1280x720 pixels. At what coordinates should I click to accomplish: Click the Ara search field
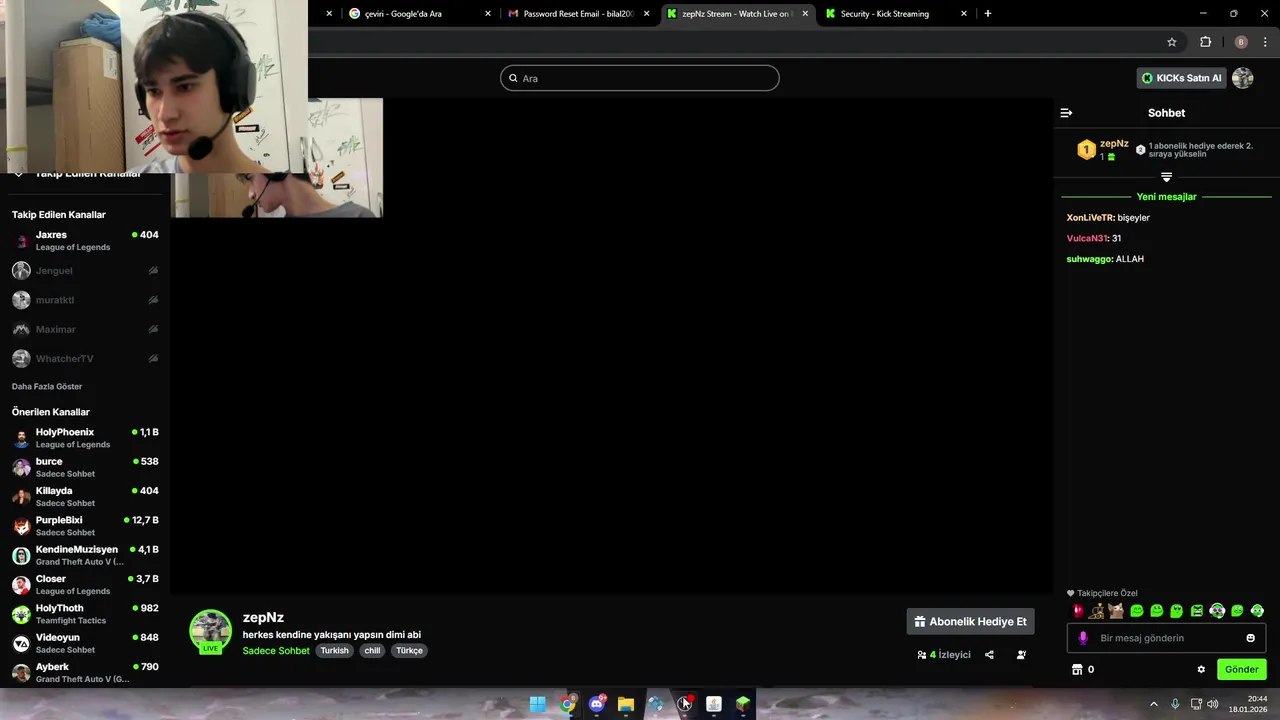tap(640, 78)
